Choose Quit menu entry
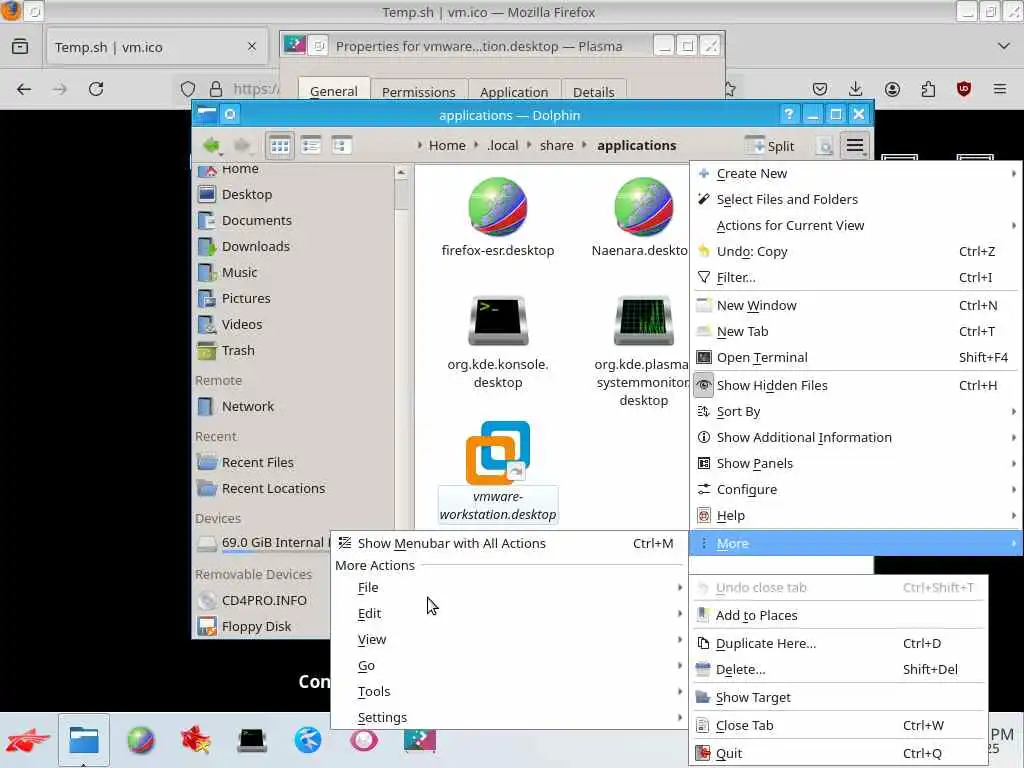Viewport: 1024px width, 768px height. pyautogui.click(x=839, y=754)
